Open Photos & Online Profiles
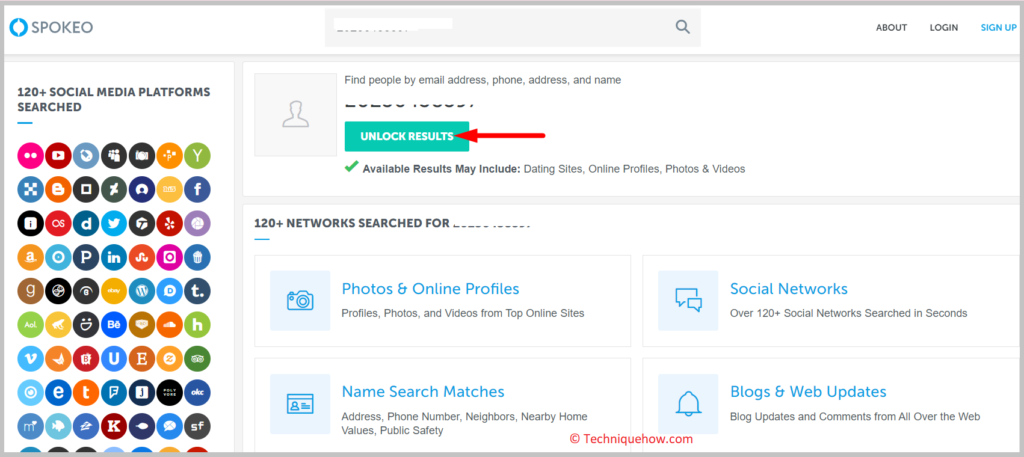Screen dimensions: 1024x457 coord(430,289)
